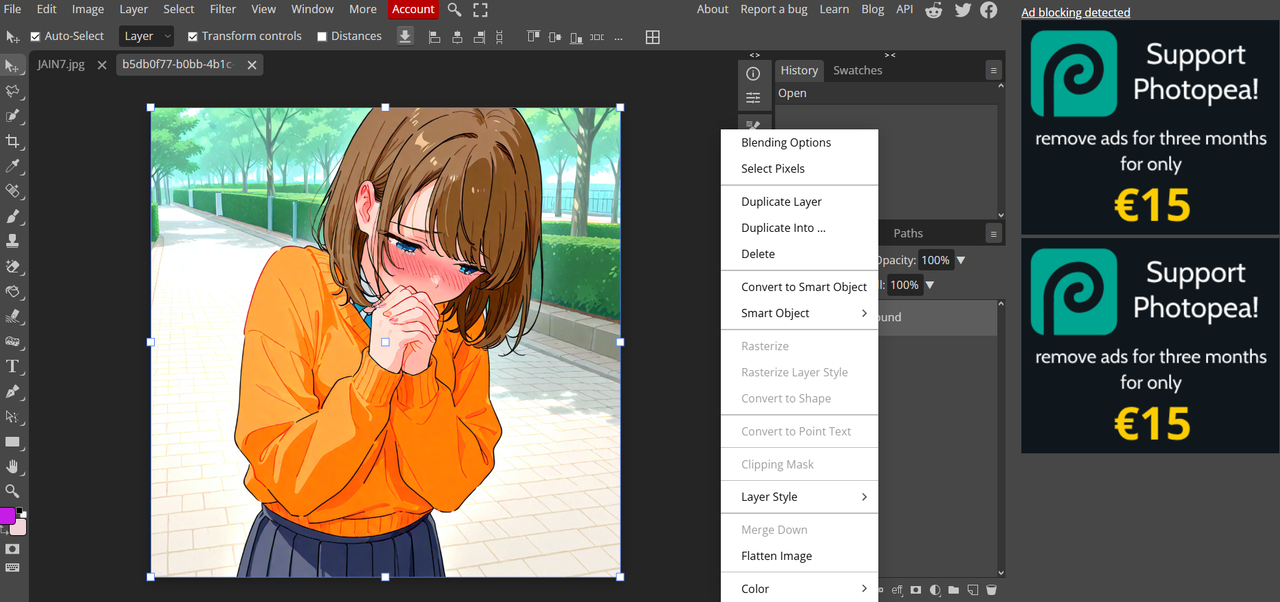The width and height of the screenshot is (1280, 602).
Task: Select the Eraser tool
Action: pyautogui.click(x=13, y=266)
